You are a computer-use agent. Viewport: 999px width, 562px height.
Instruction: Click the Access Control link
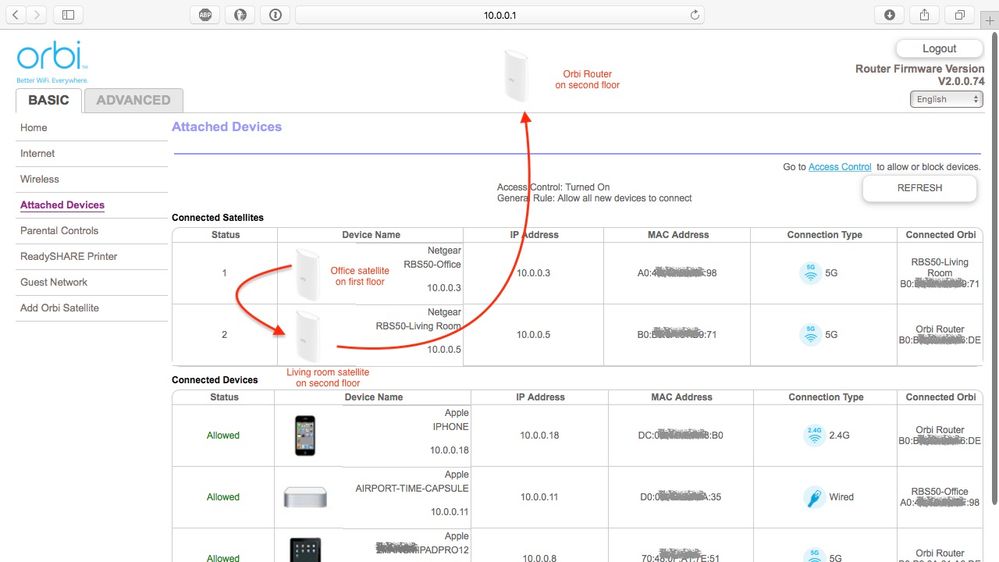click(839, 167)
